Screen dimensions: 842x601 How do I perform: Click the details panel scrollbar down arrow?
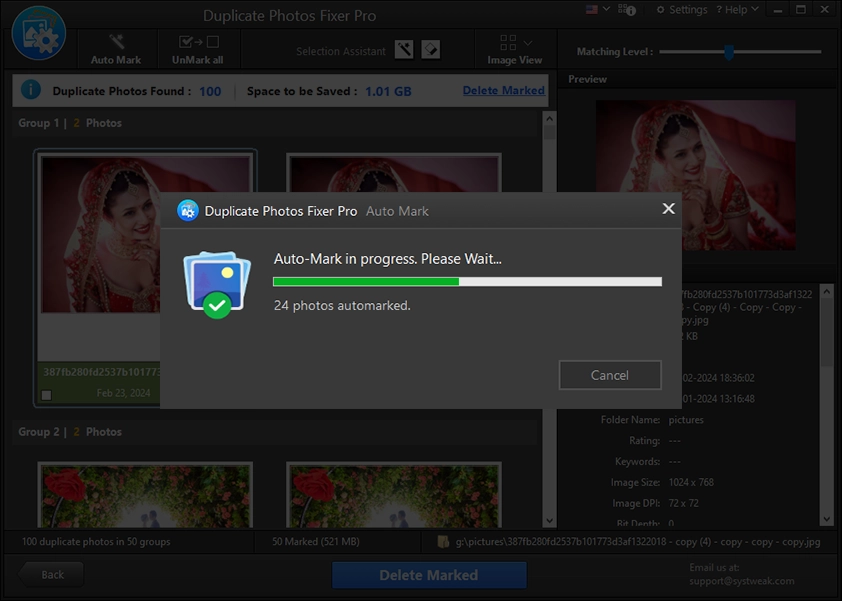tap(826, 519)
